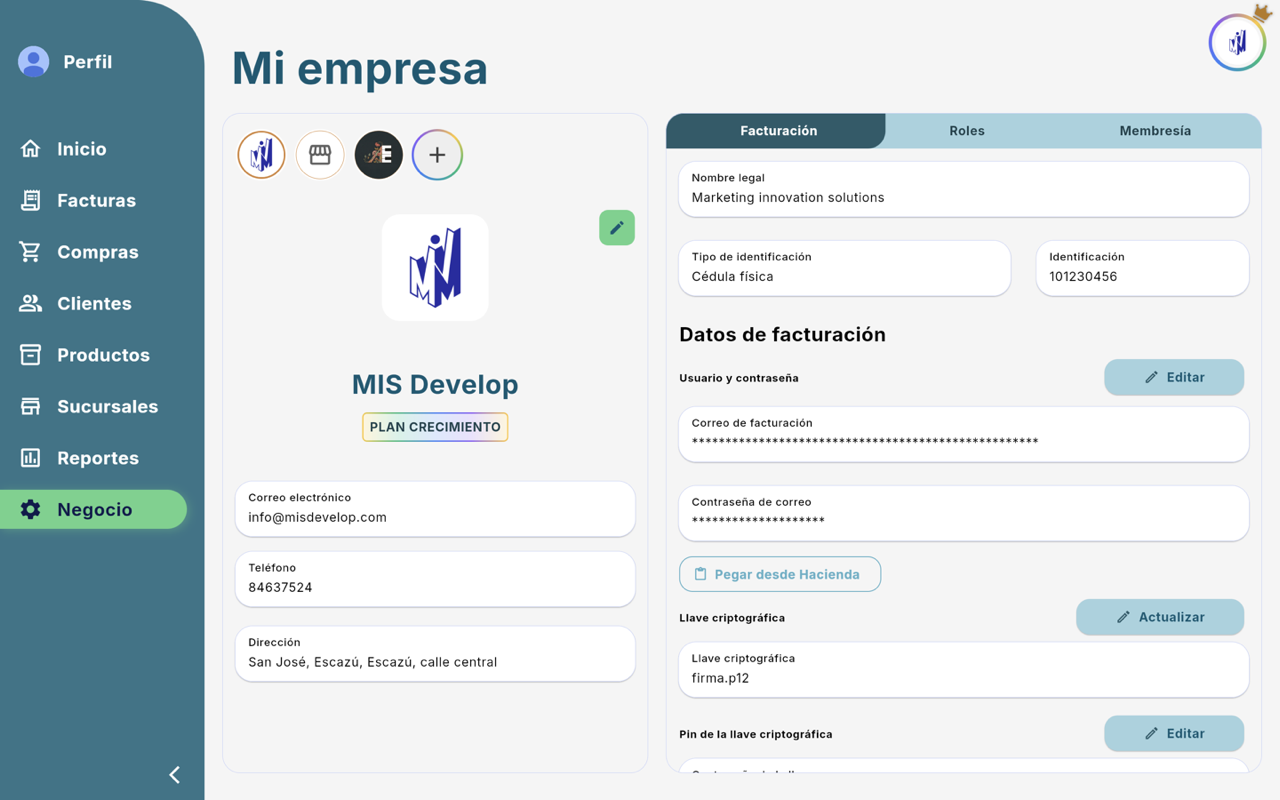Image resolution: width=1280 pixels, height=800 pixels.
Task: Go to Negocio in the sidebar
Action: click(x=94, y=509)
